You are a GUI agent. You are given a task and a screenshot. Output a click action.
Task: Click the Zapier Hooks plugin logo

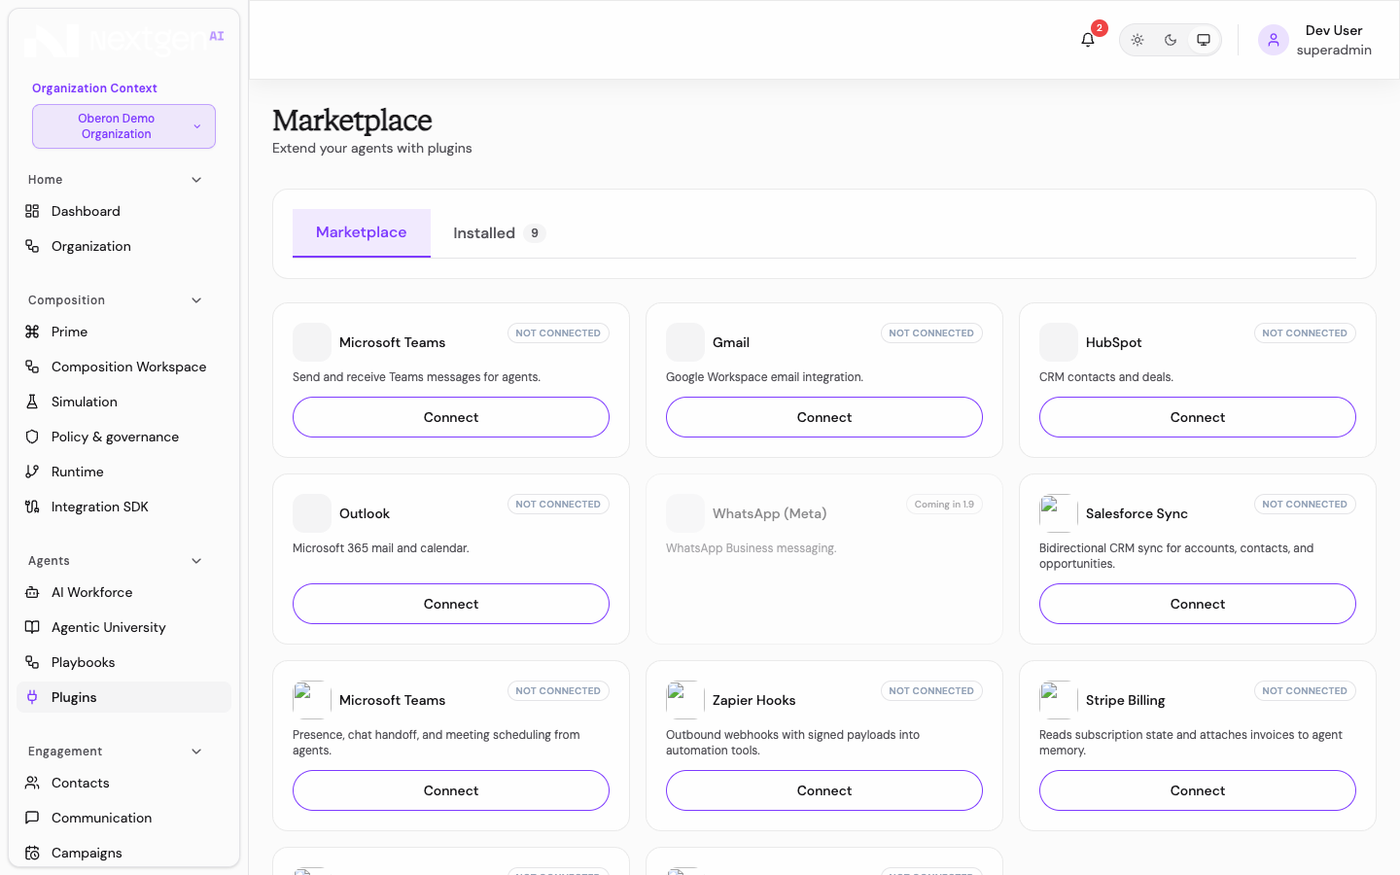(685, 700)
